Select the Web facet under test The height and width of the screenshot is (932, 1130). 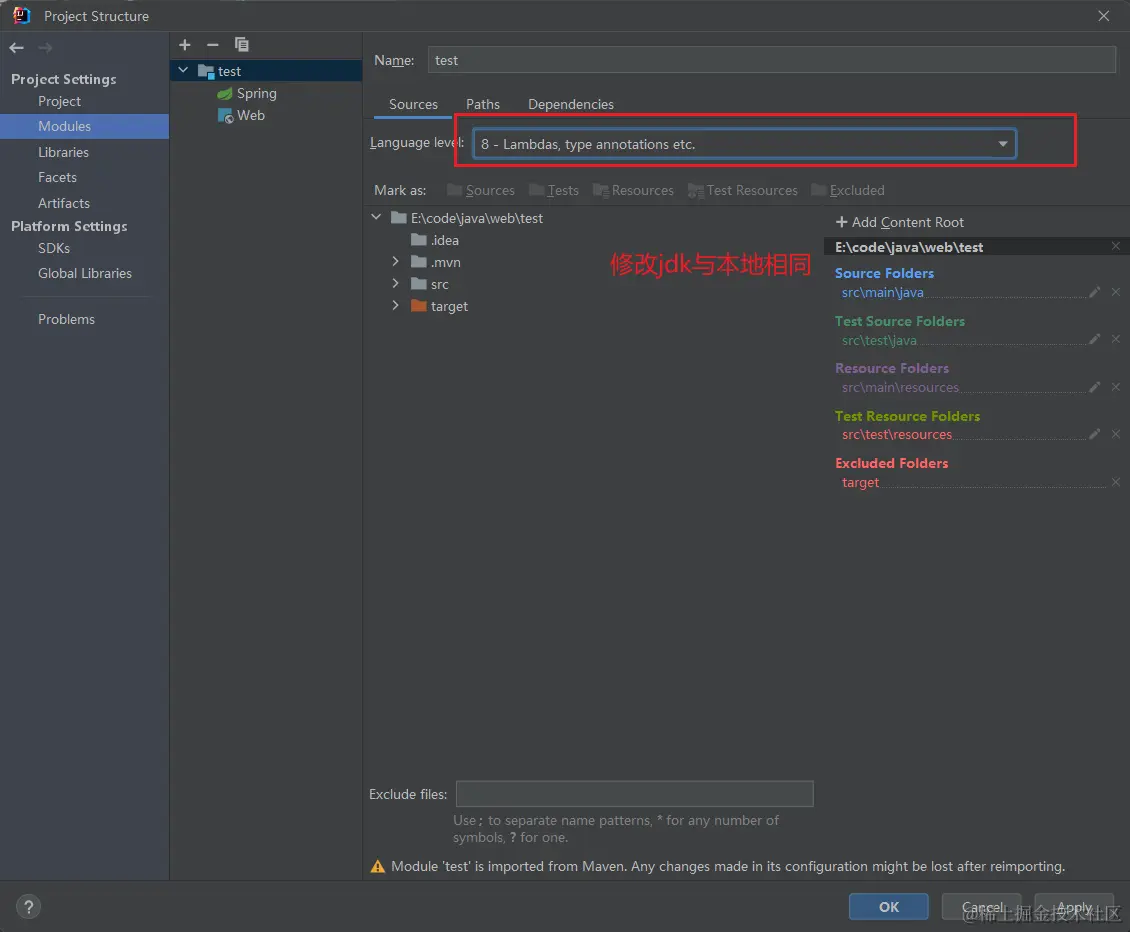point(241,115)
